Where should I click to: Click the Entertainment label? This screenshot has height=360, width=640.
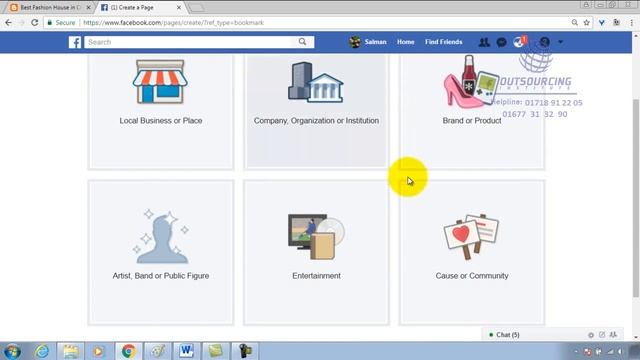pyautogui.click(x=316, y=276)
